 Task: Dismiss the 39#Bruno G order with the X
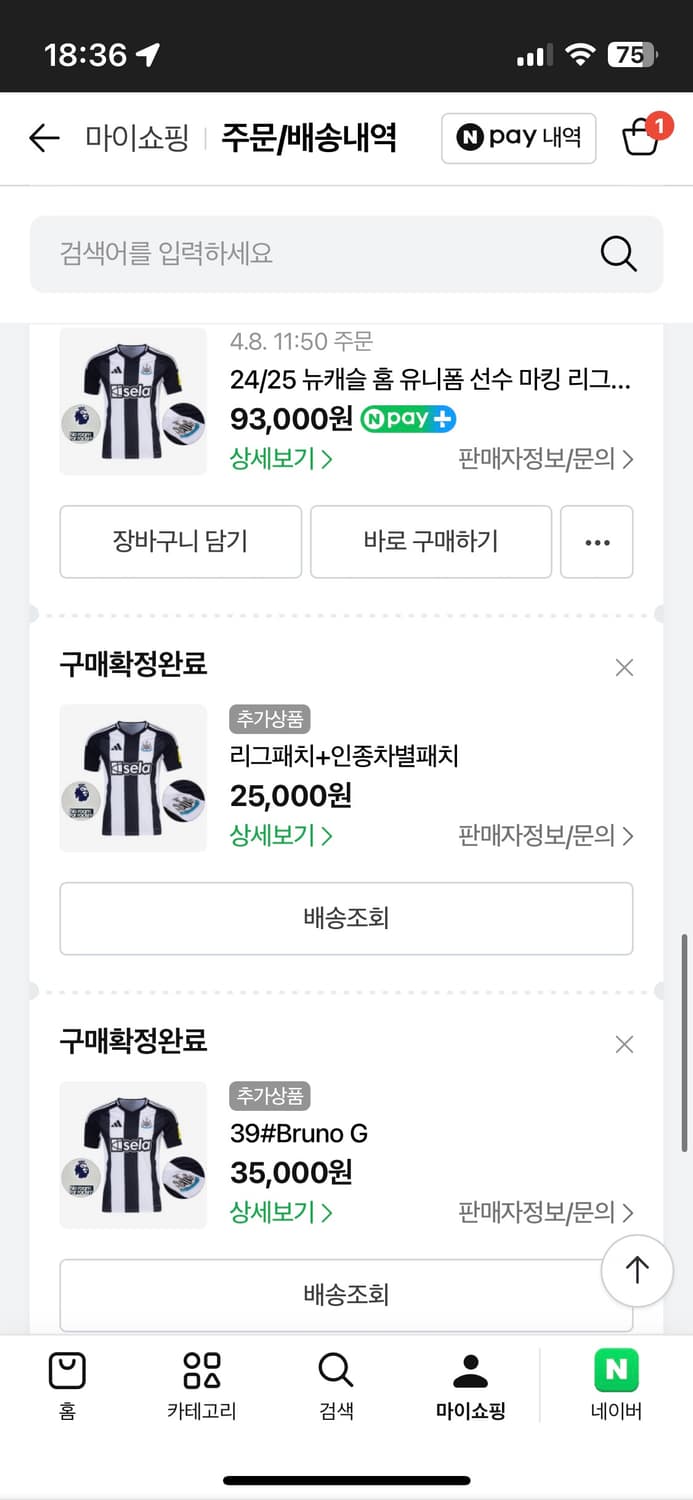tap(624, 1044)
